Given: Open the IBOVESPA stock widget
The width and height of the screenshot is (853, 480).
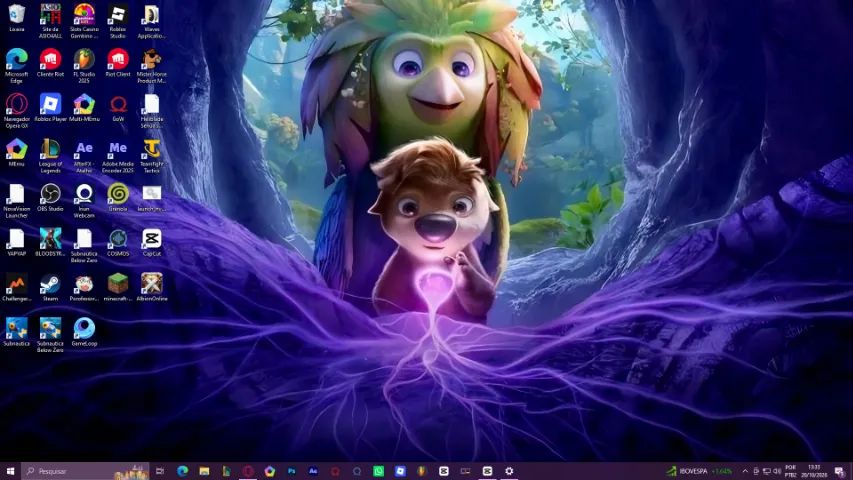Looking at the screenshot, I should pyautogui.click(x=700, y=471).
